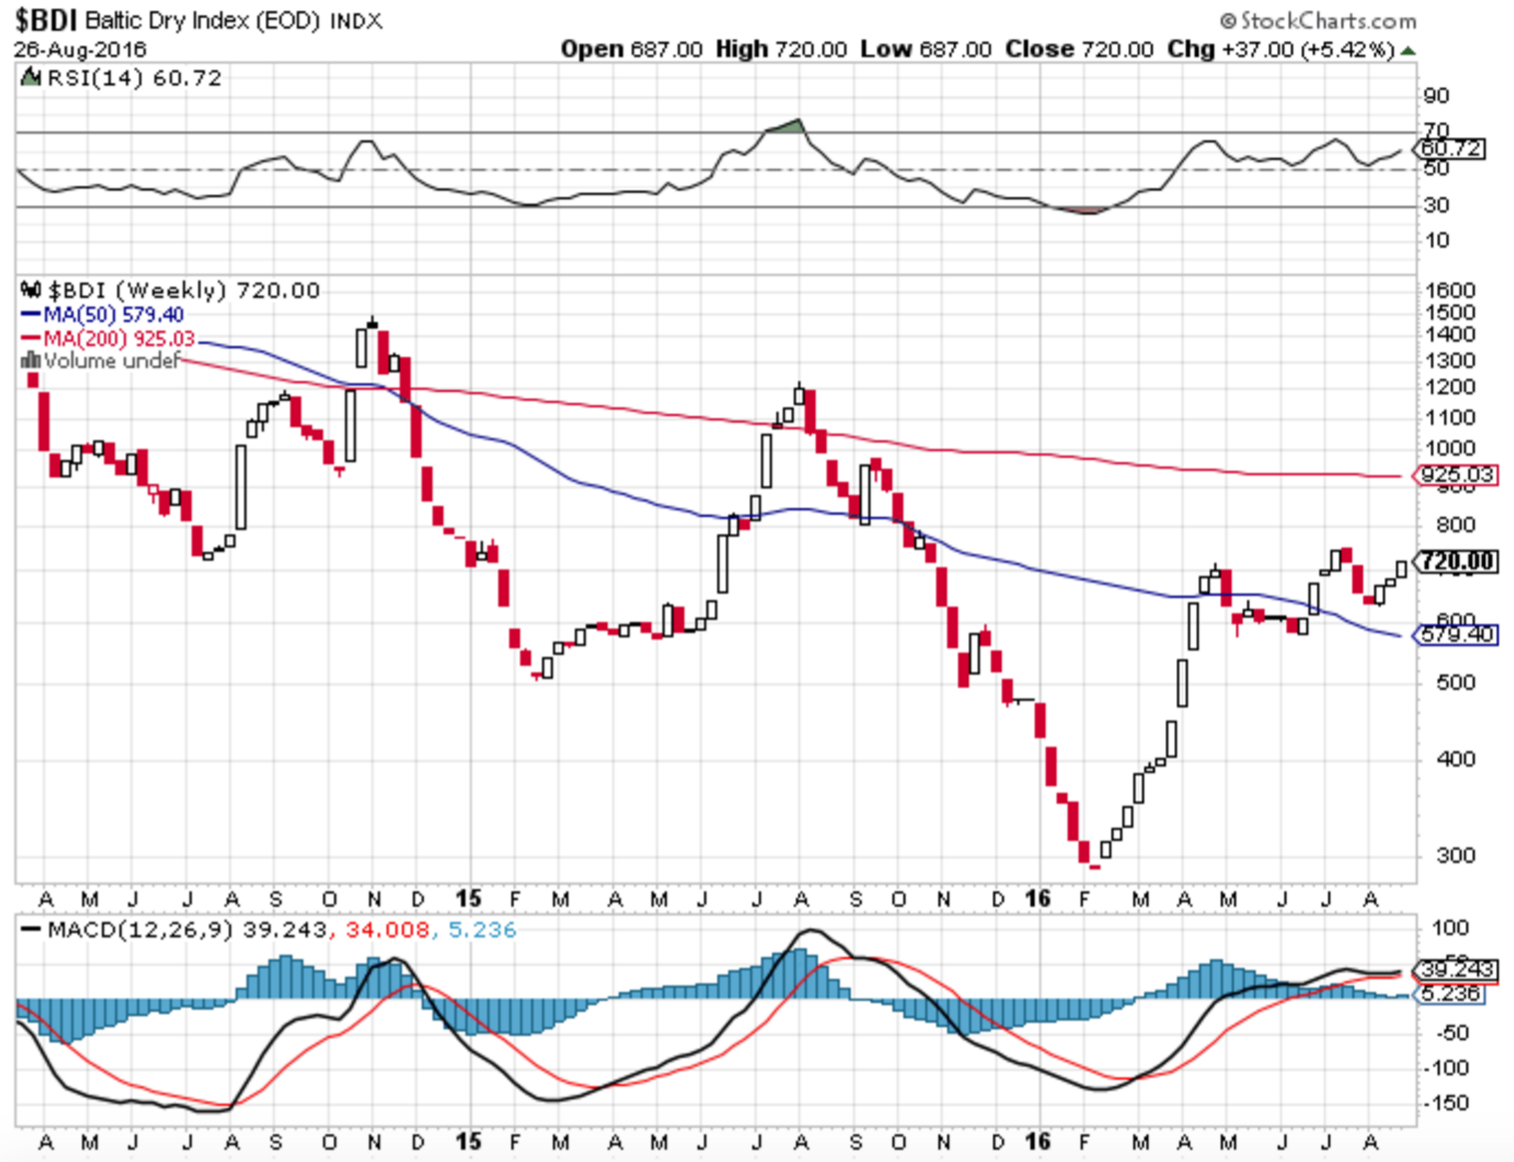Click the '15' year marker on price axis
The height and width of the screenshot is (1162, 1514).
coord(468,899)
